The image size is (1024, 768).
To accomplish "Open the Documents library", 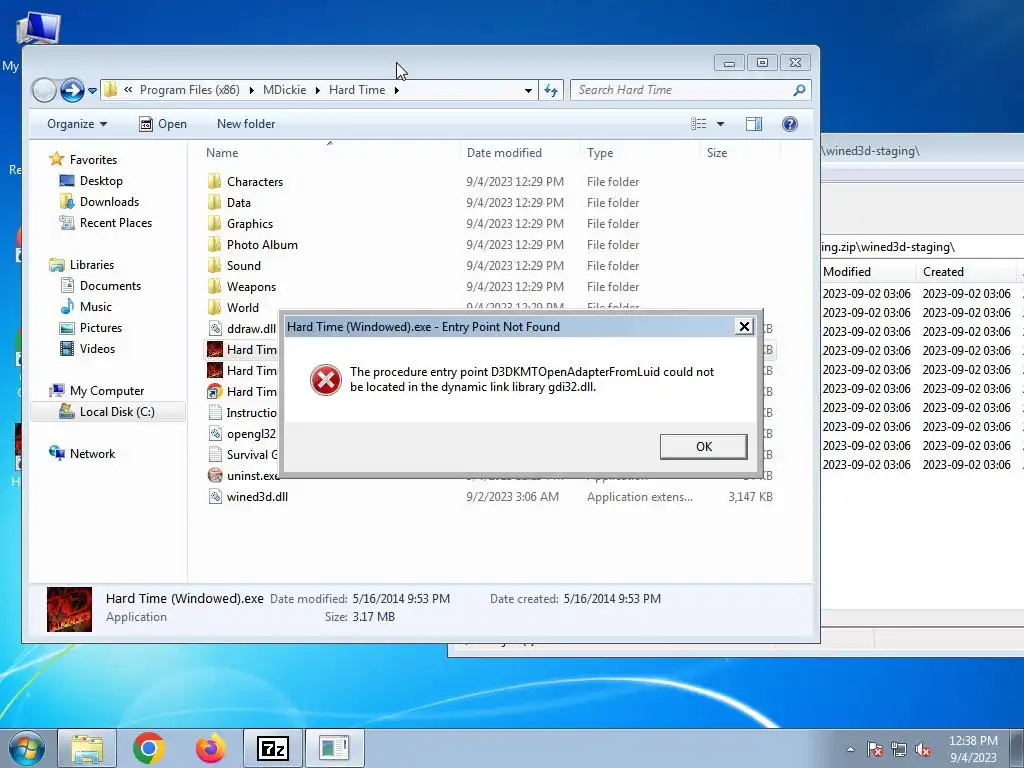I will tap(110, 285).
